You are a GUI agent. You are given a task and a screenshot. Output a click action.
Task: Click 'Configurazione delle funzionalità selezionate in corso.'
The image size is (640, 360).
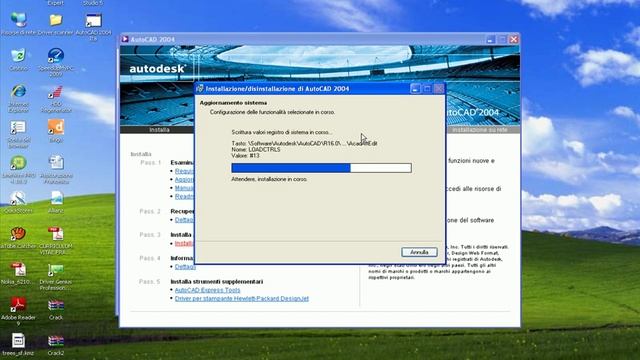[x=272, y=112]
